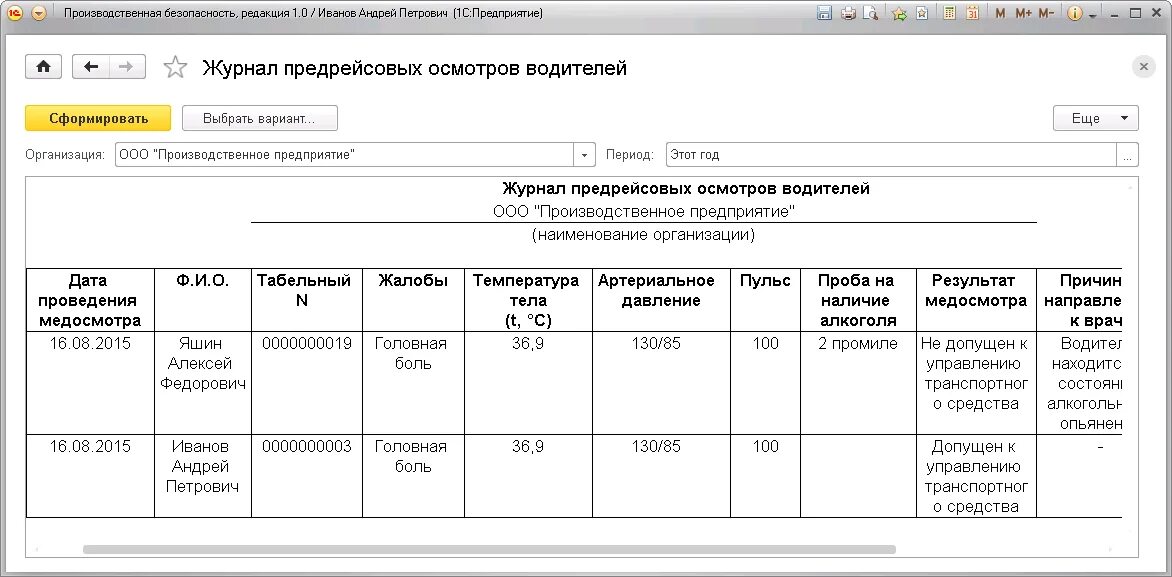Viewport: 1172px width, 577px height.
Task: Select Не допущен к управлению cell
Action: [x=976, y=383]
